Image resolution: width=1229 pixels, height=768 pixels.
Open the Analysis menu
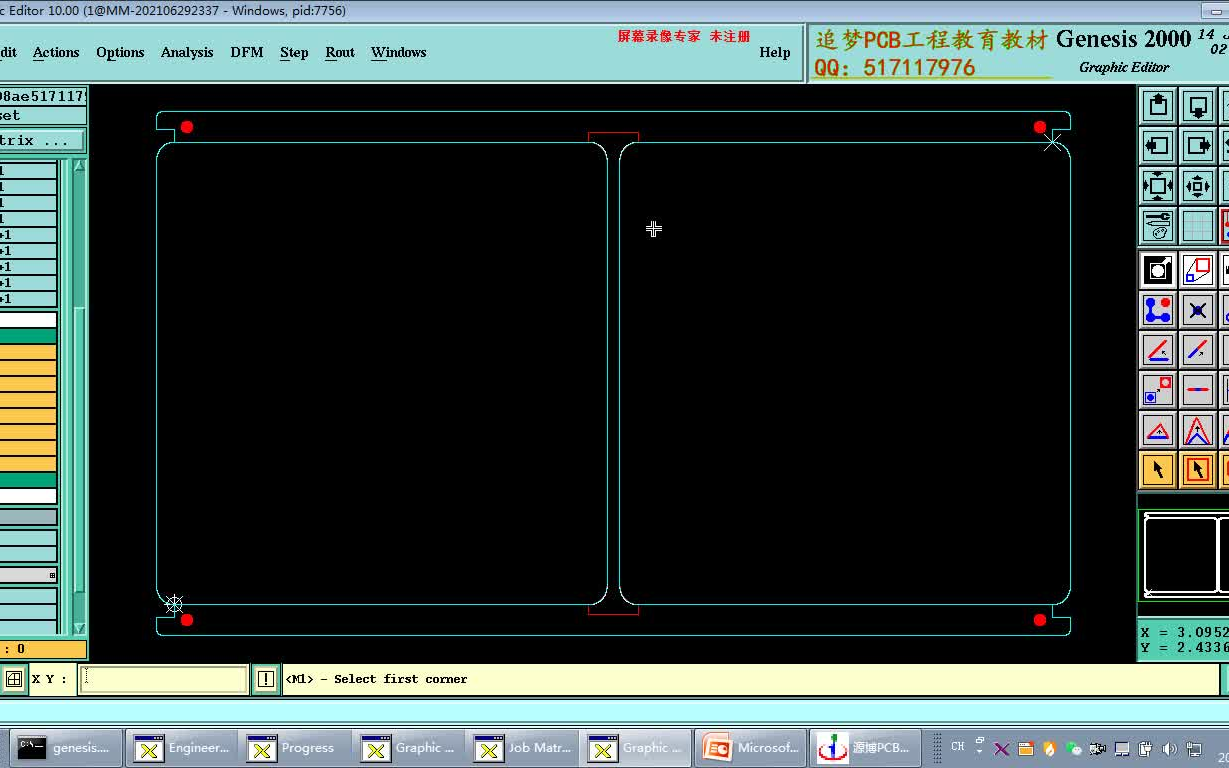[187, 52]
